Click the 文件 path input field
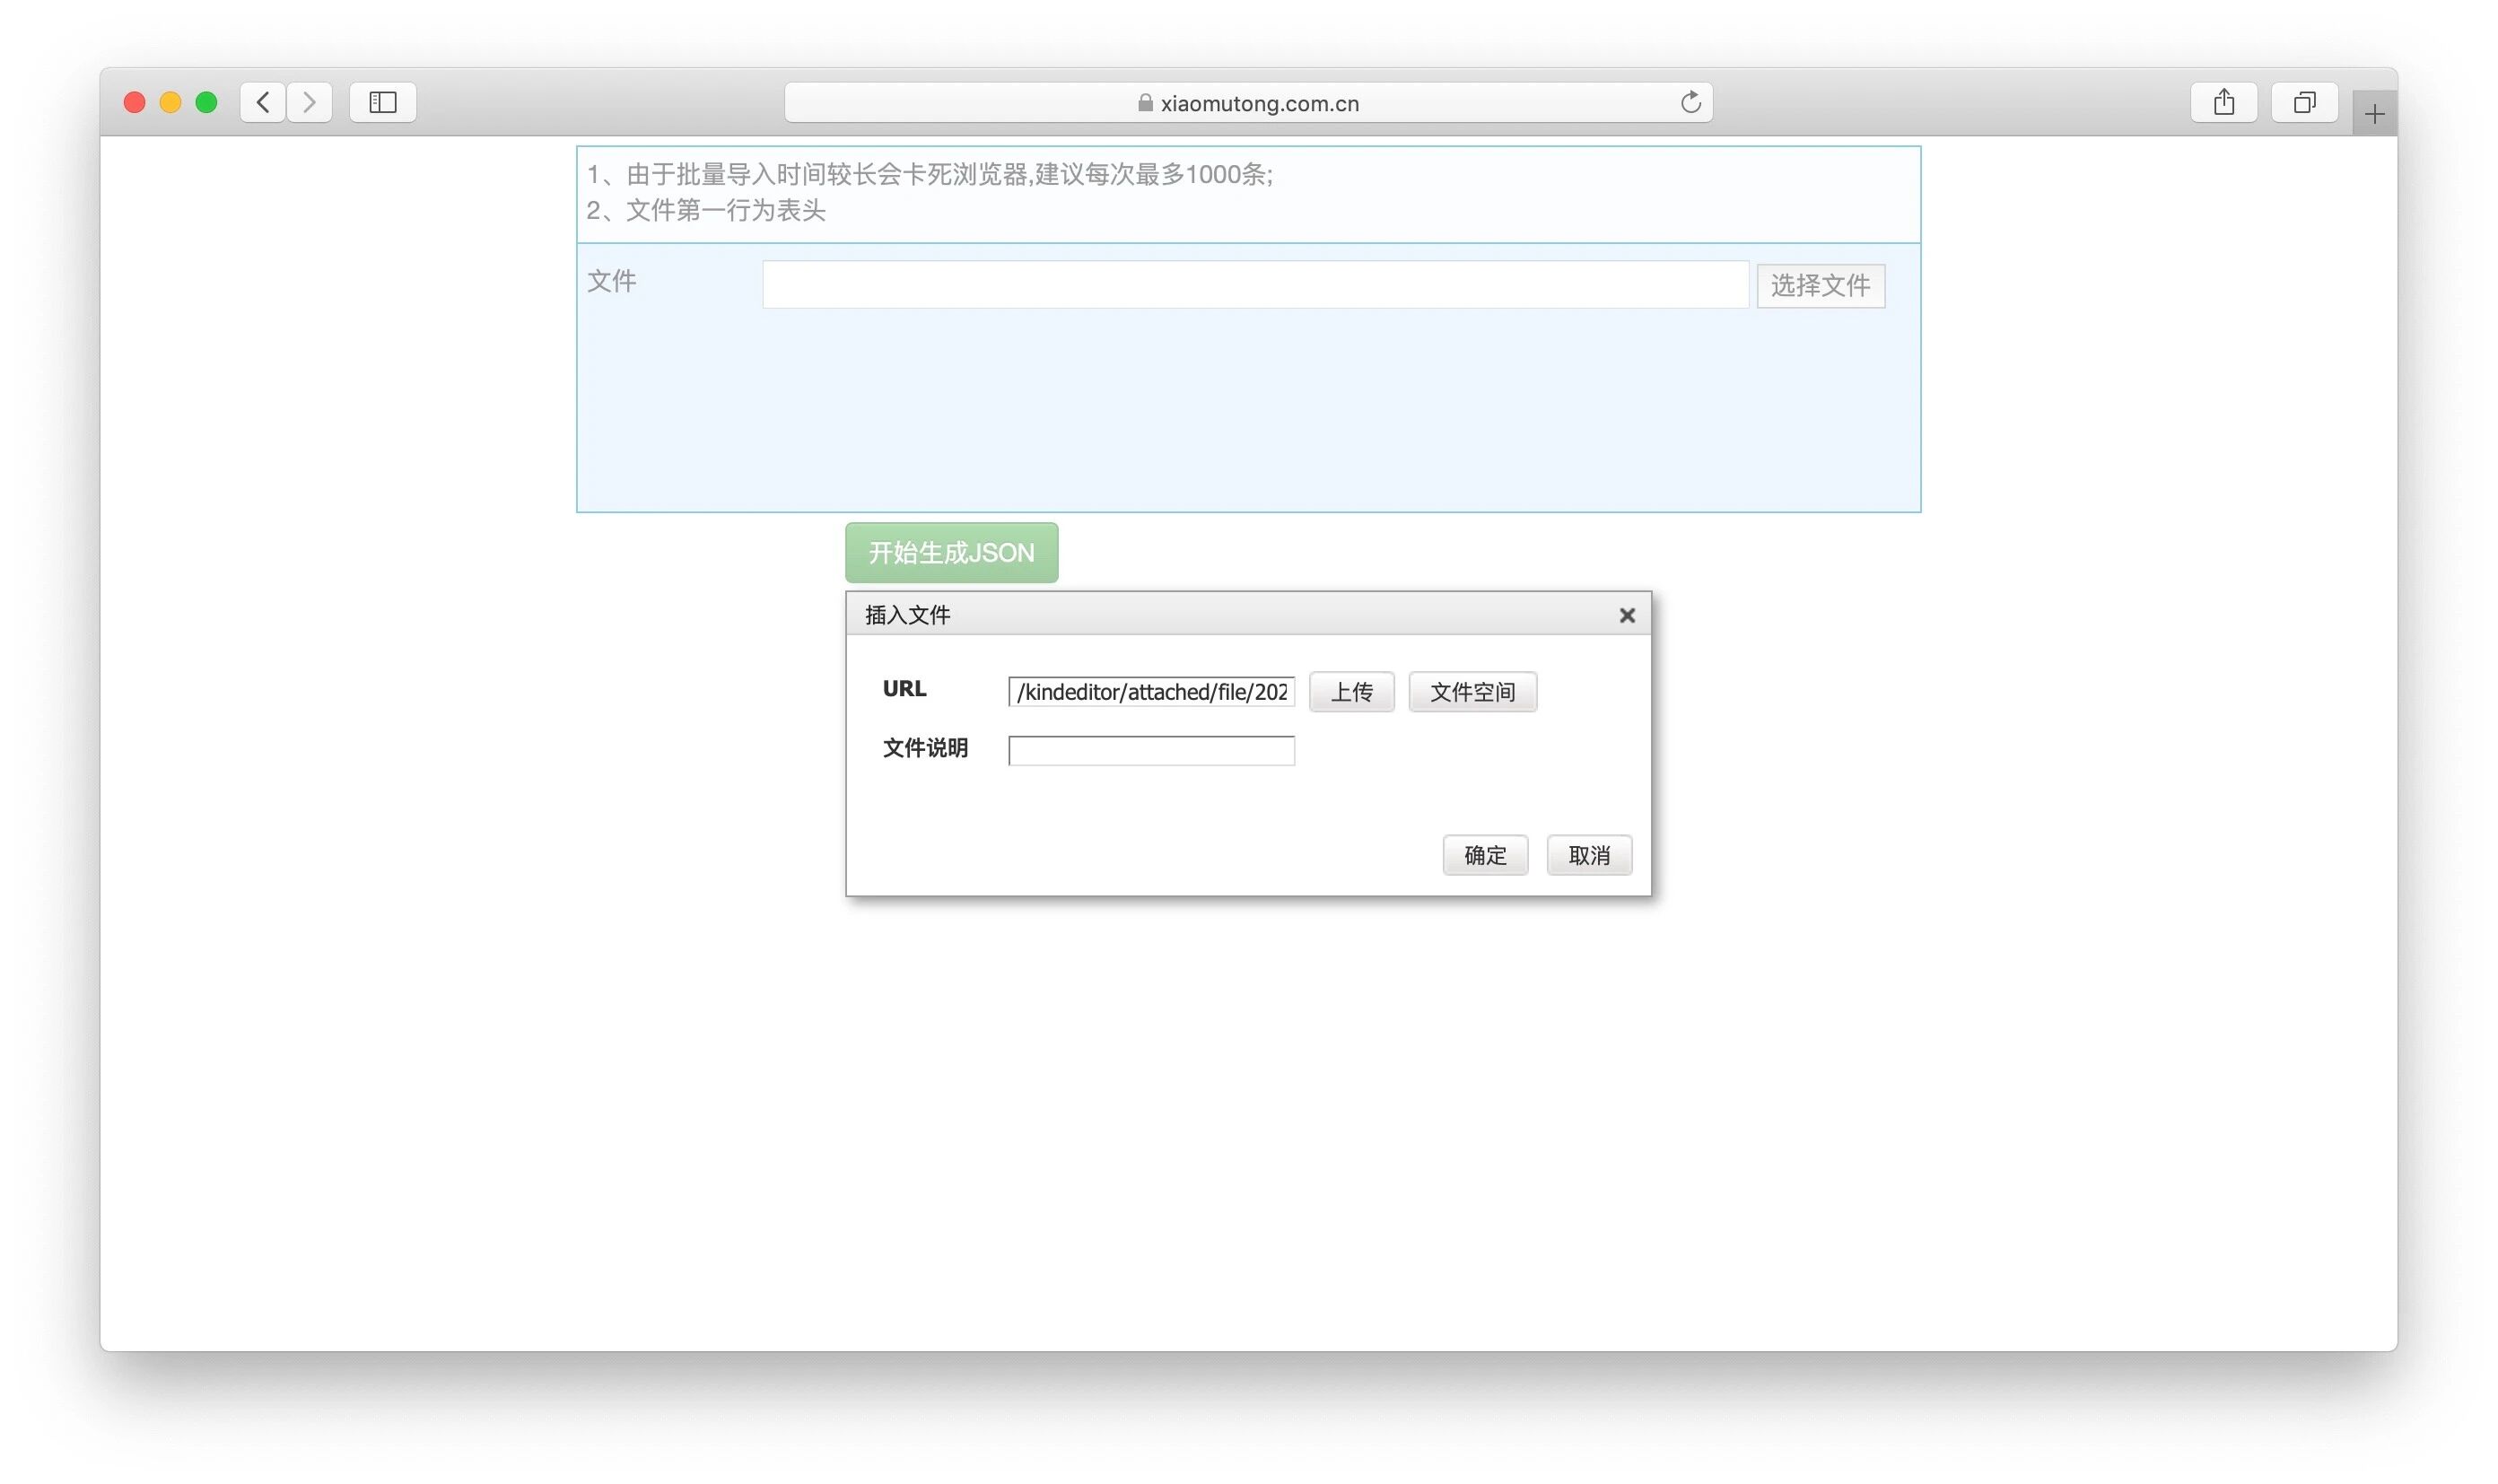 [x=1254, y=285]
